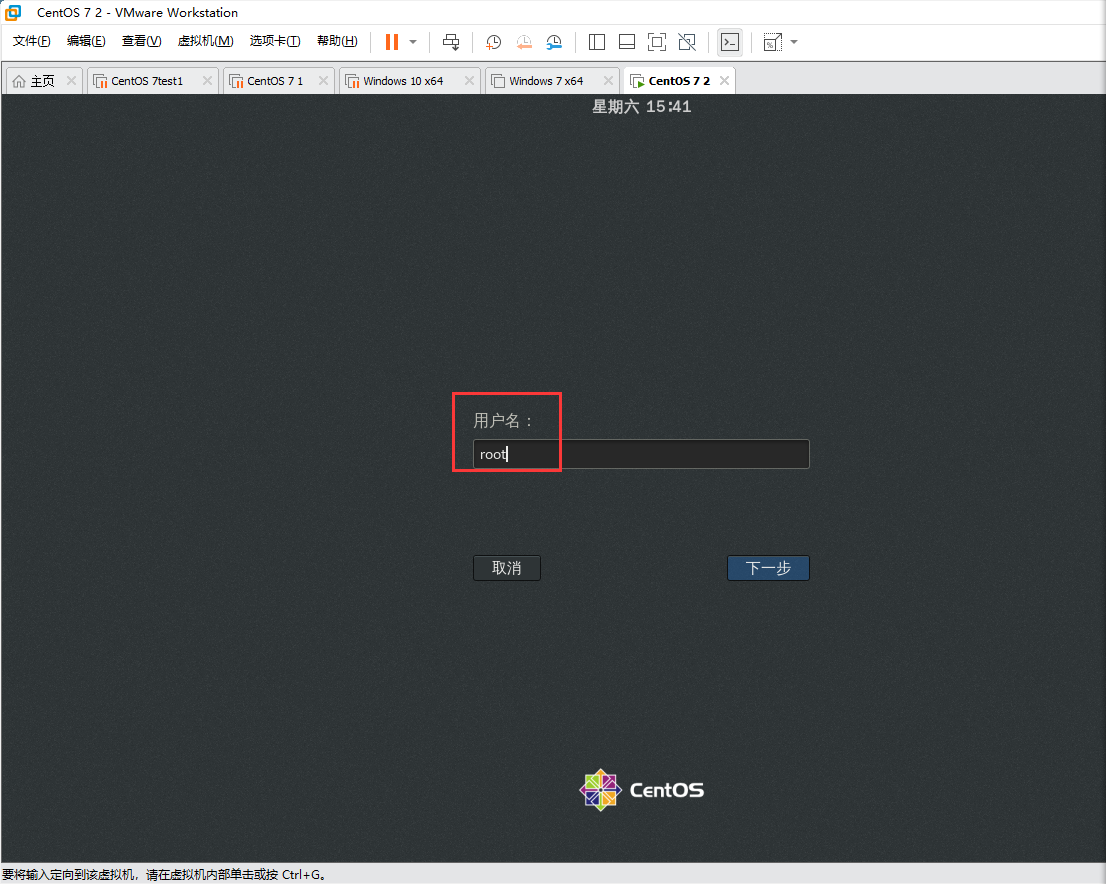Screen dimensions: 1106x884
Task: Expand the stretch display dropdown arrow
Action: tap(794, 42)
